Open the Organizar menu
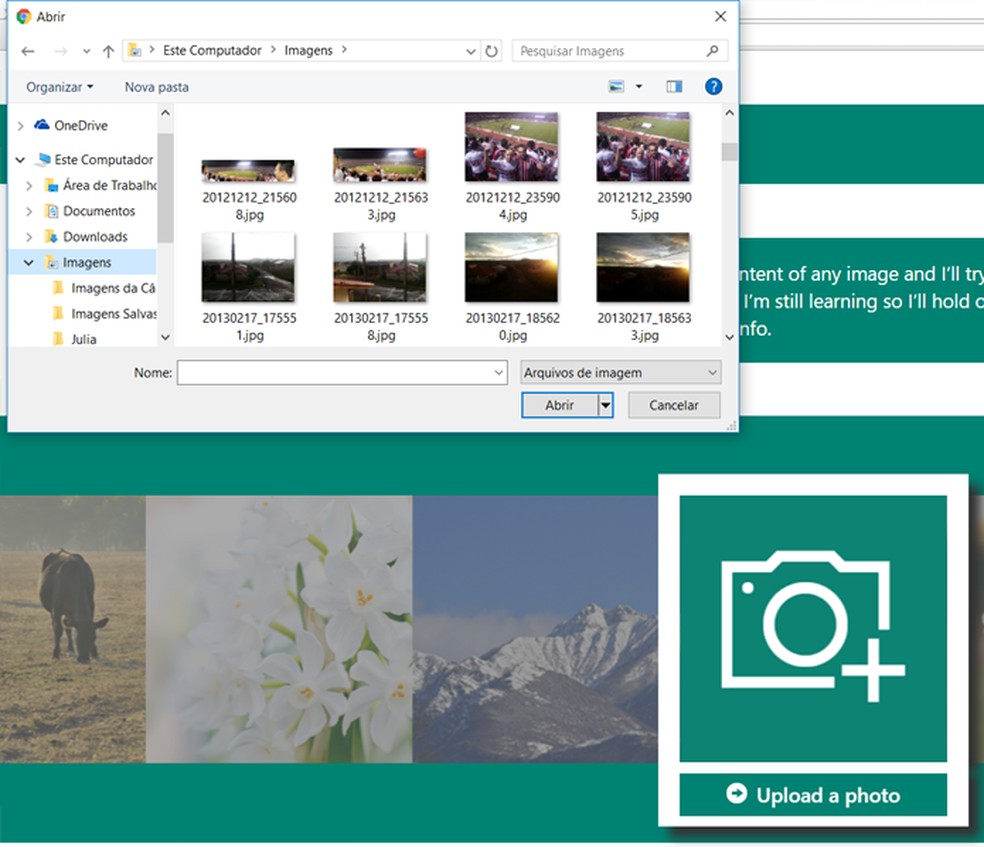 60,87
